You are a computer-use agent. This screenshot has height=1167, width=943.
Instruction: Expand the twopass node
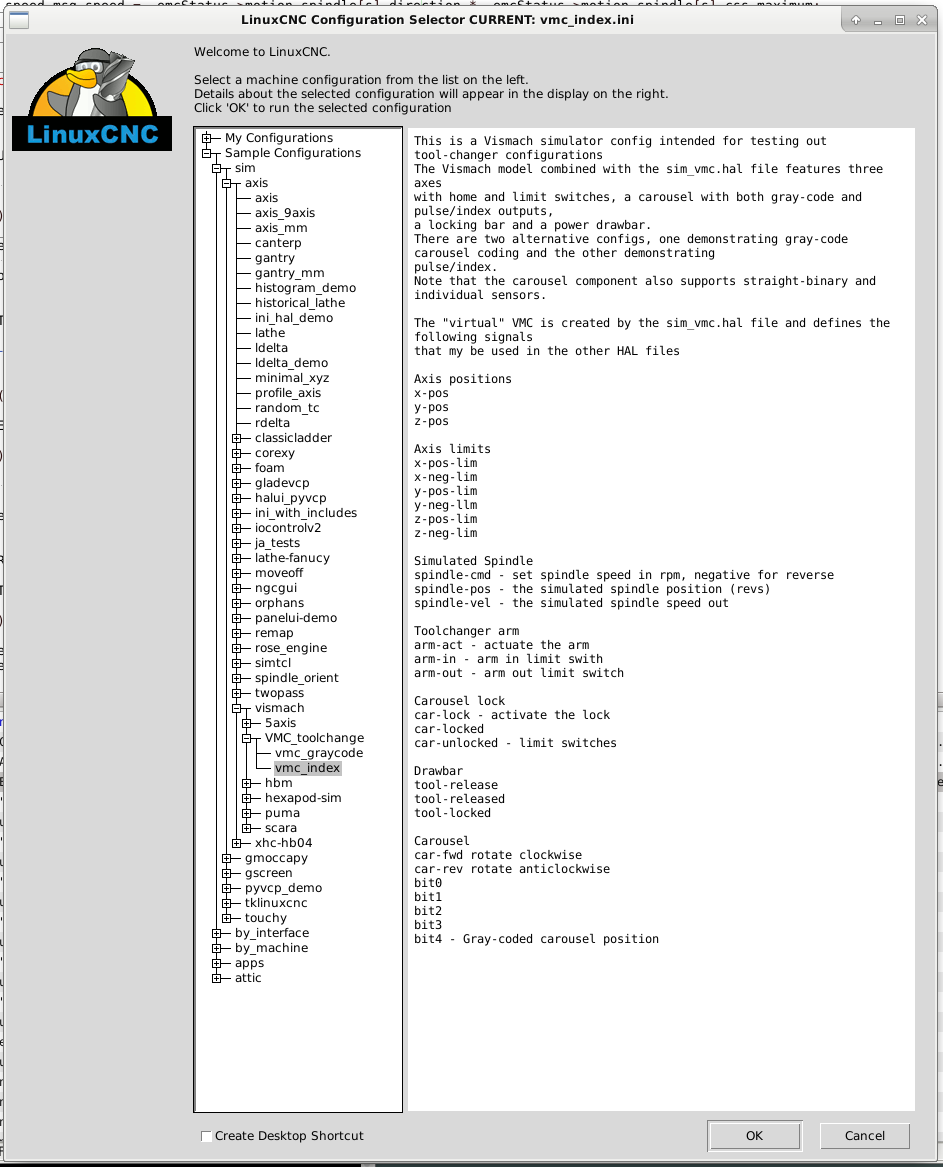click(x=237, y=693)
